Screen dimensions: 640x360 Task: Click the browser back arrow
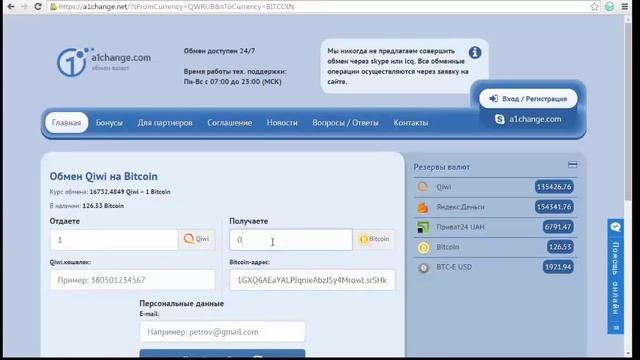[x=11, y=7]
